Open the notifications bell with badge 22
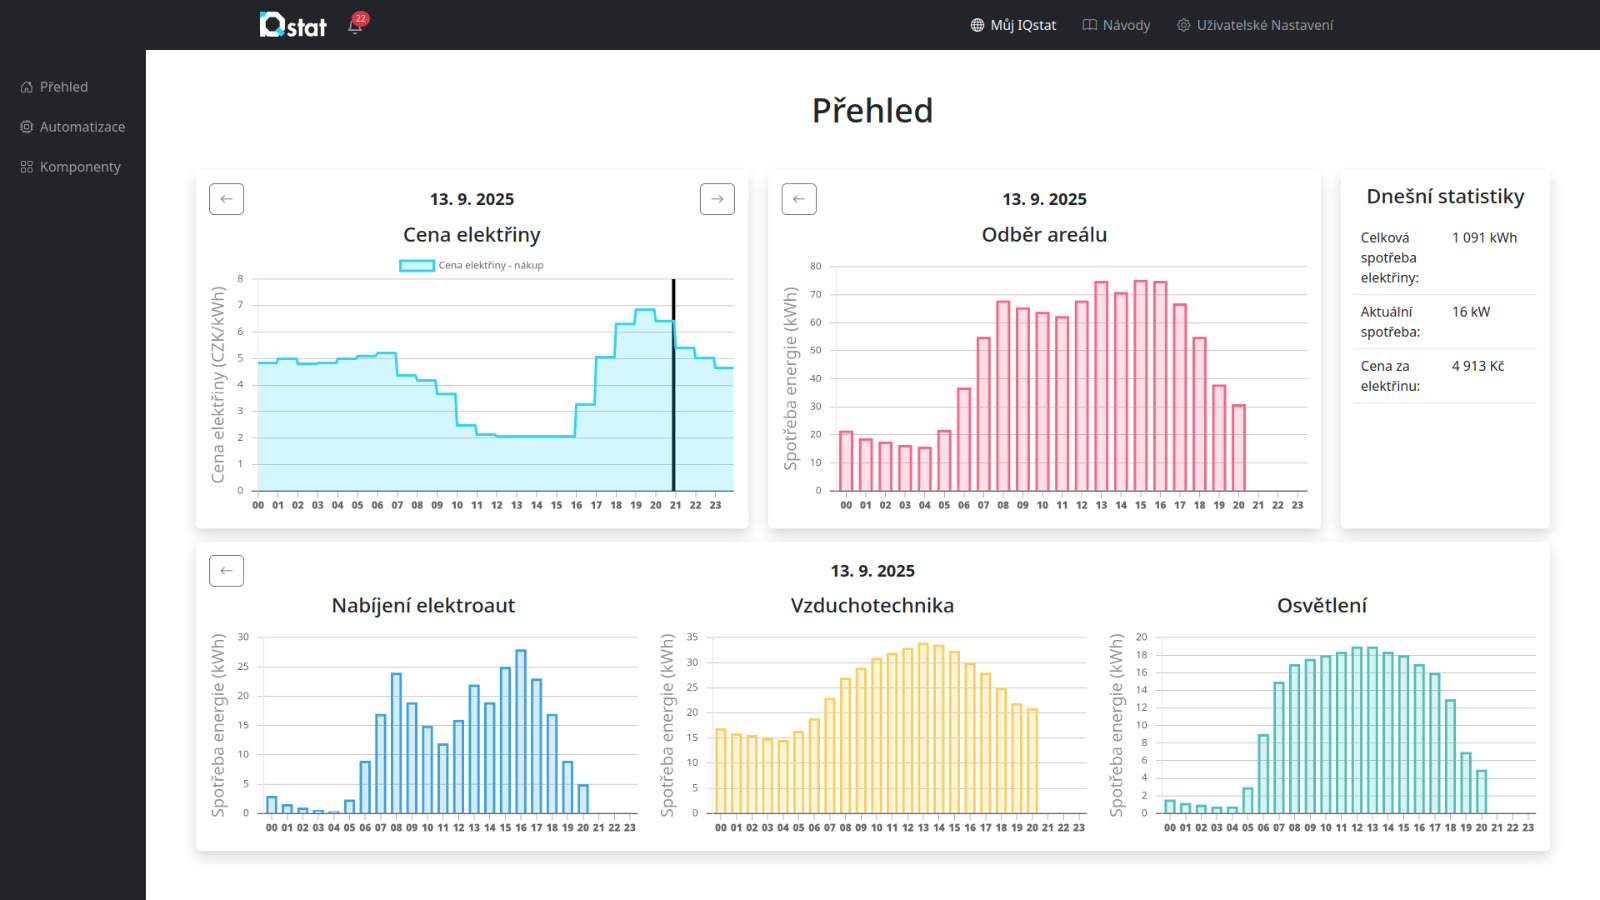This screenshot has width=1600, height=900. pyautogui.click(x=355, y=26)
